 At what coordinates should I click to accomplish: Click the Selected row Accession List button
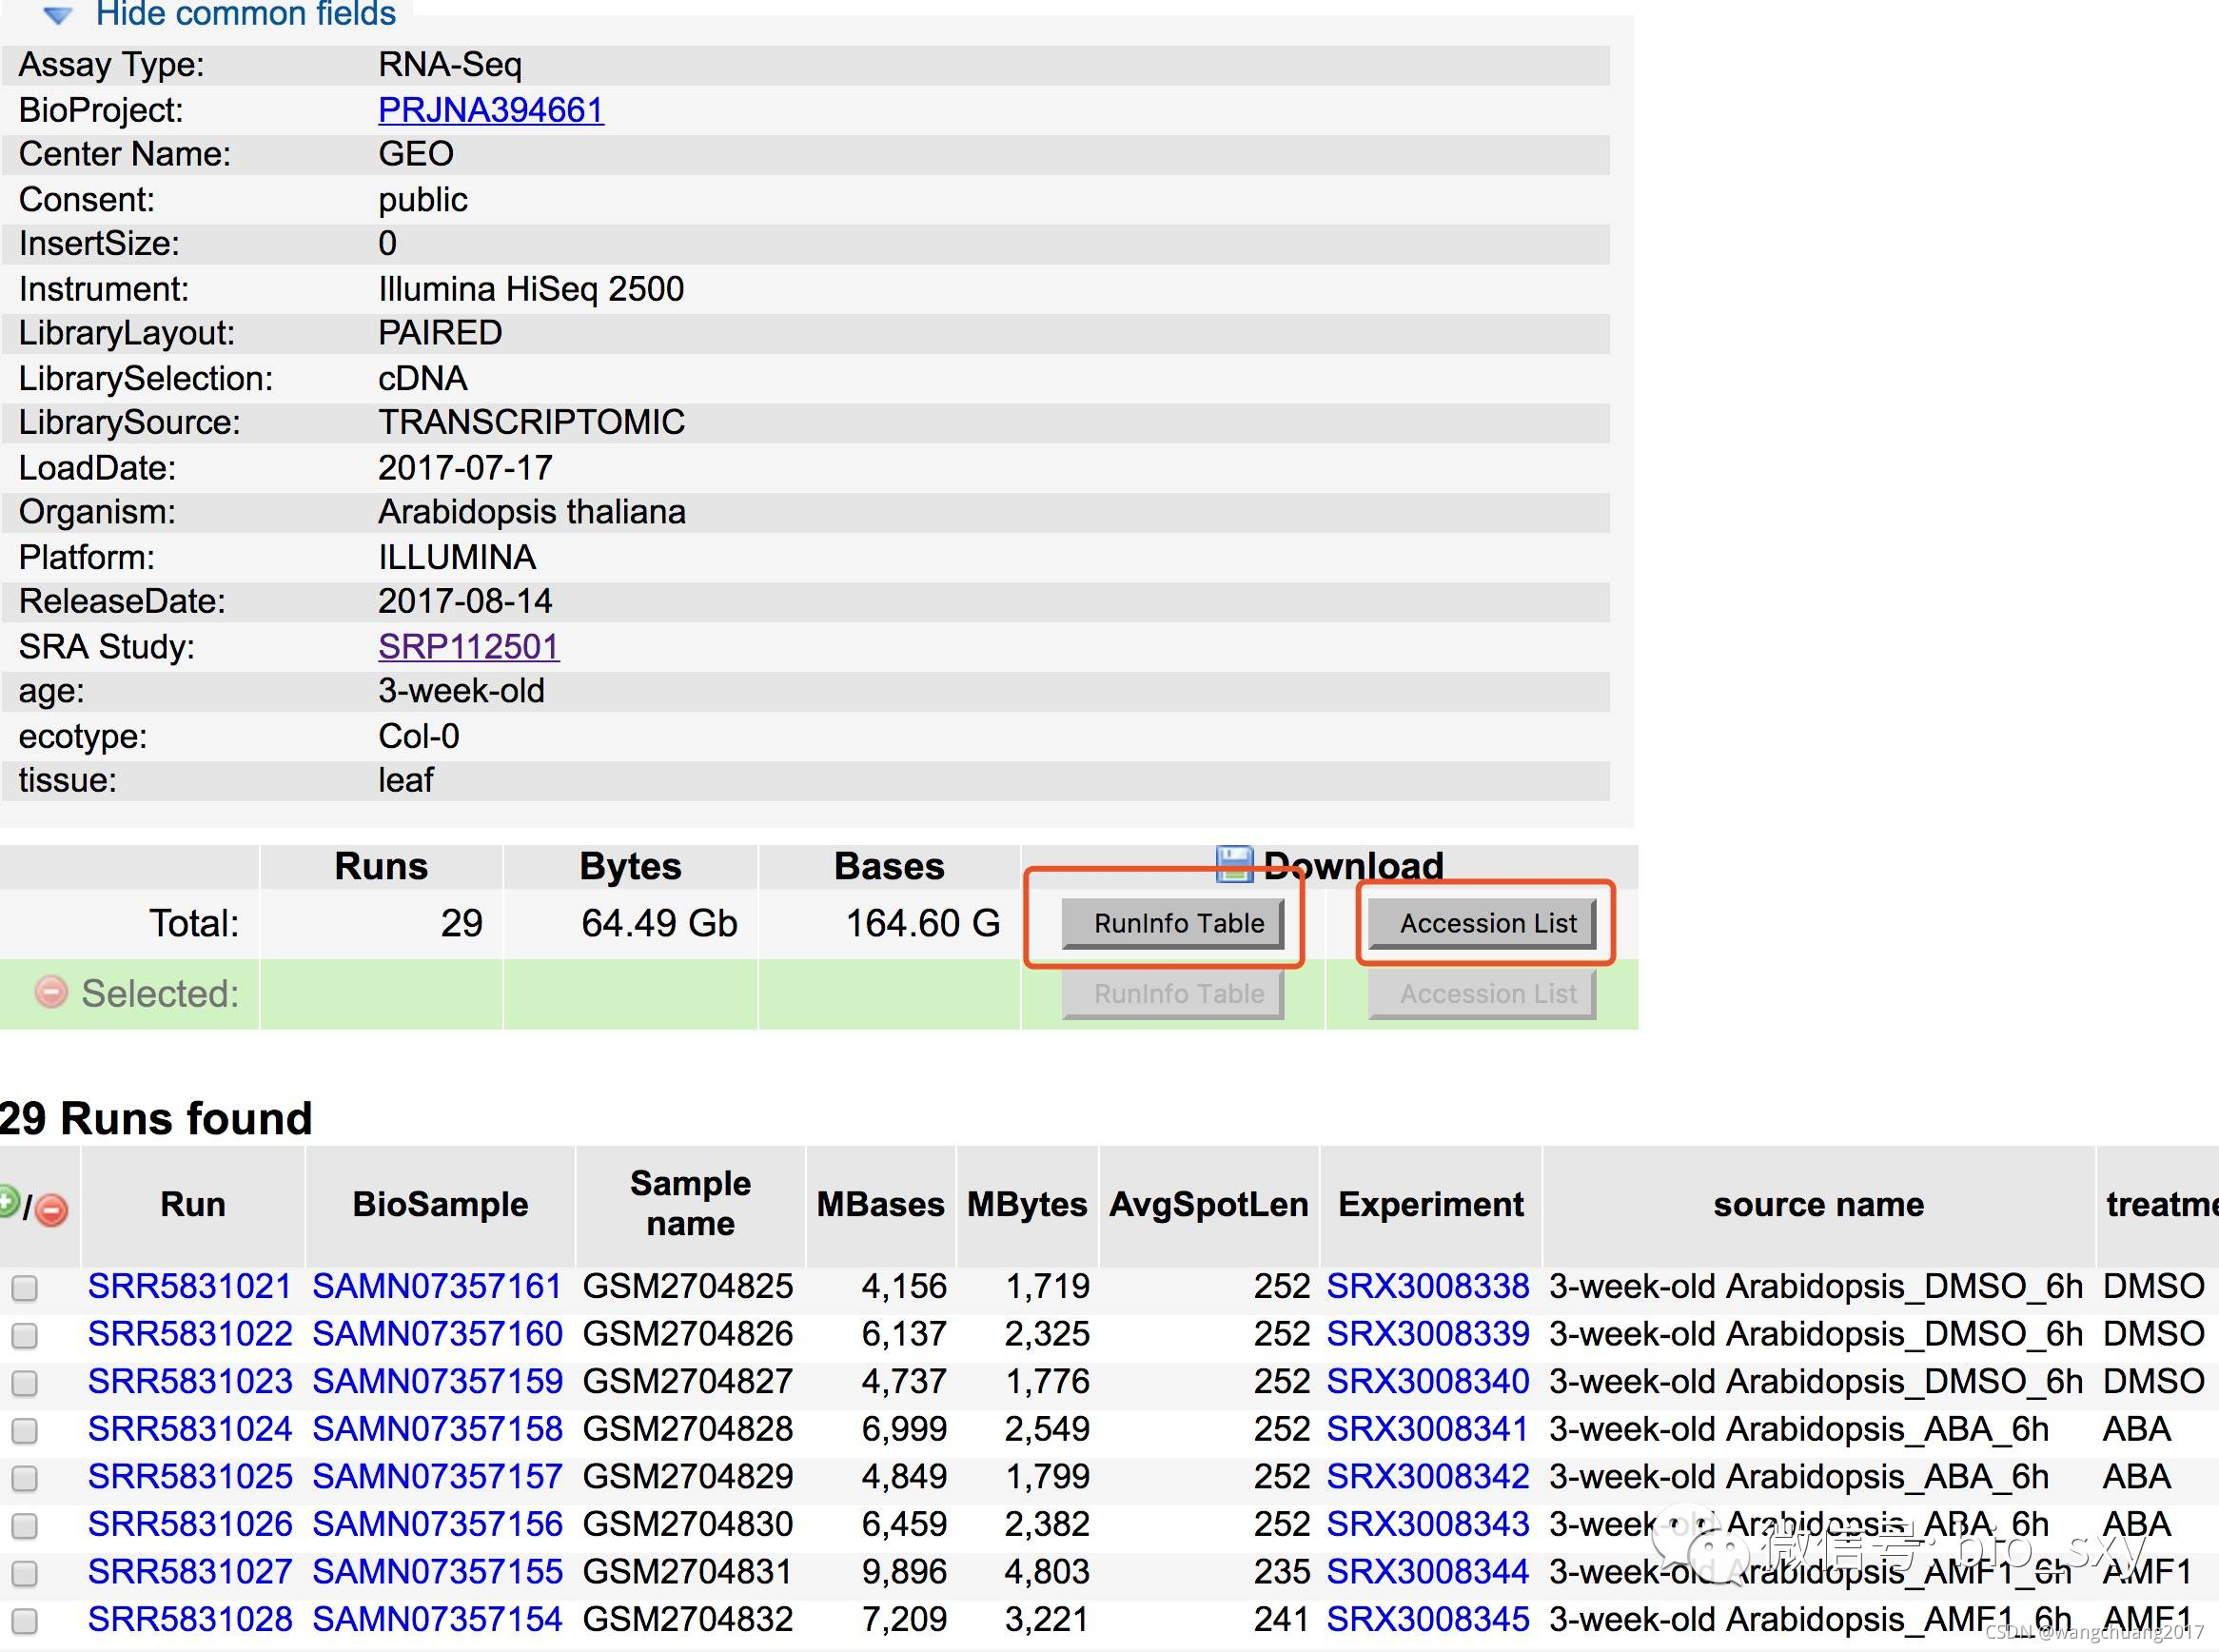pyautogui.click(x=1482, y=994)
